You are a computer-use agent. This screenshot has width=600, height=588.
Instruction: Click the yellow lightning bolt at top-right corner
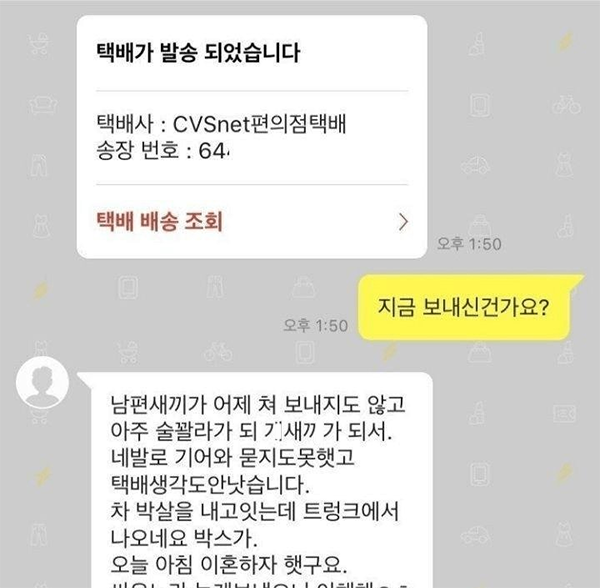click(565, 42)
